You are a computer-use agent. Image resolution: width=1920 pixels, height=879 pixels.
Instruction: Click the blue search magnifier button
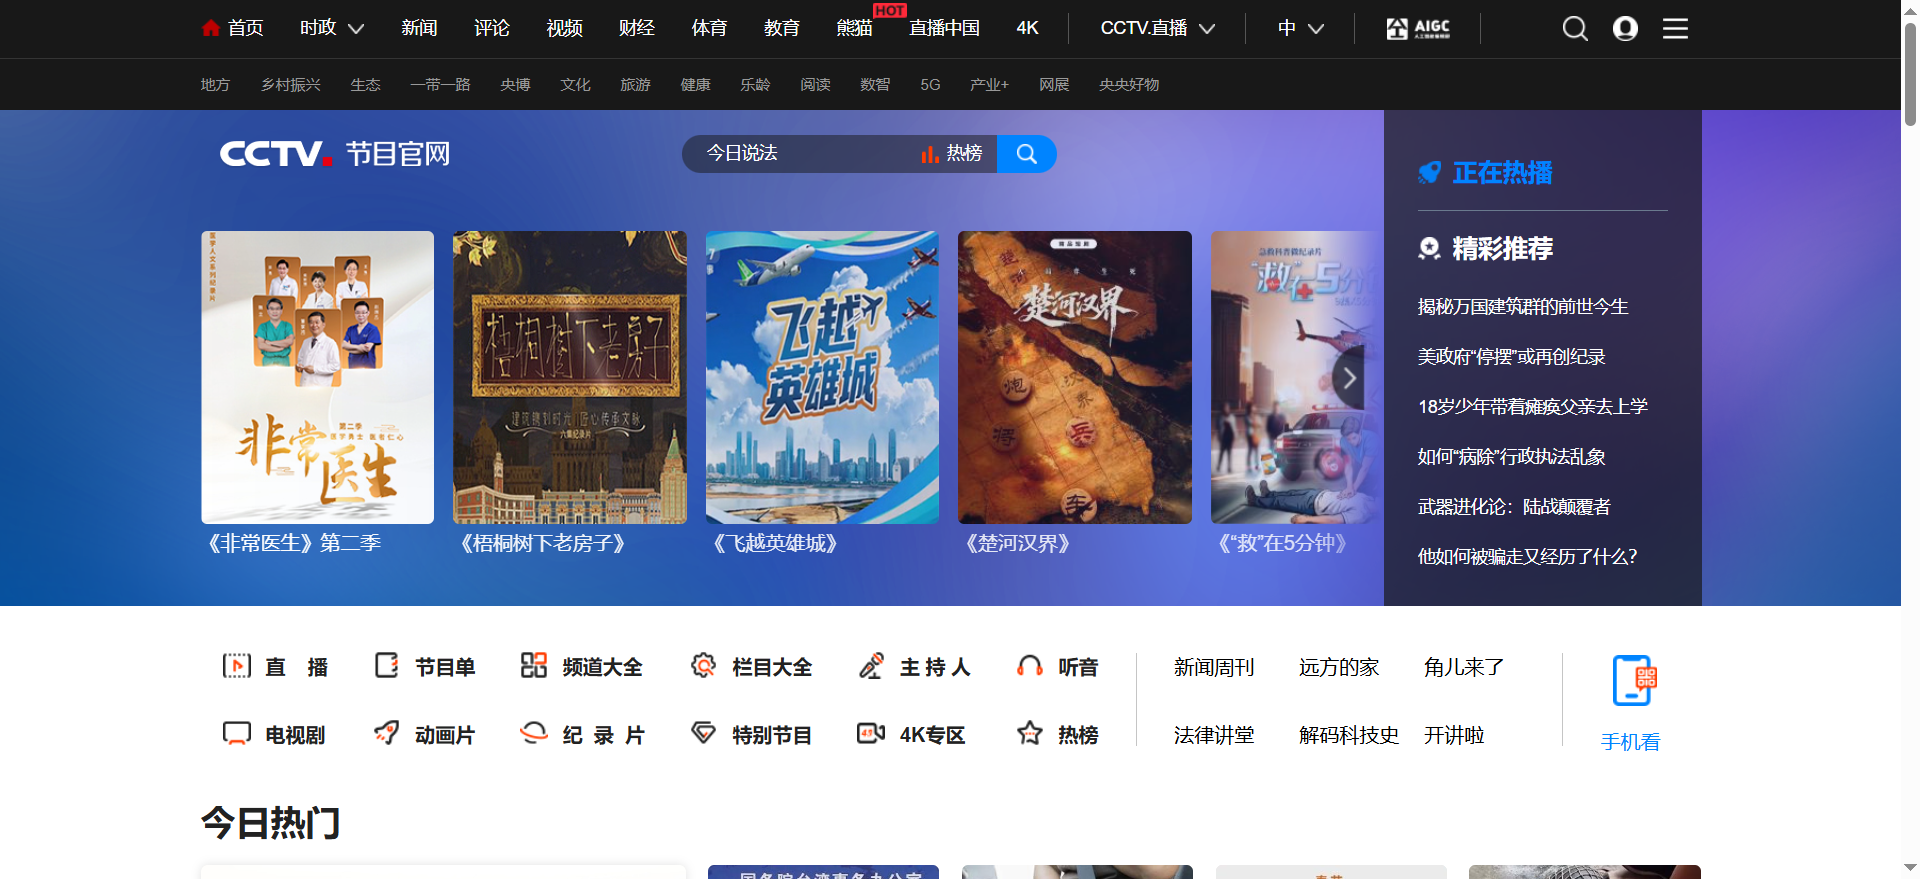pyautogui.click(x=1026, y=154)
